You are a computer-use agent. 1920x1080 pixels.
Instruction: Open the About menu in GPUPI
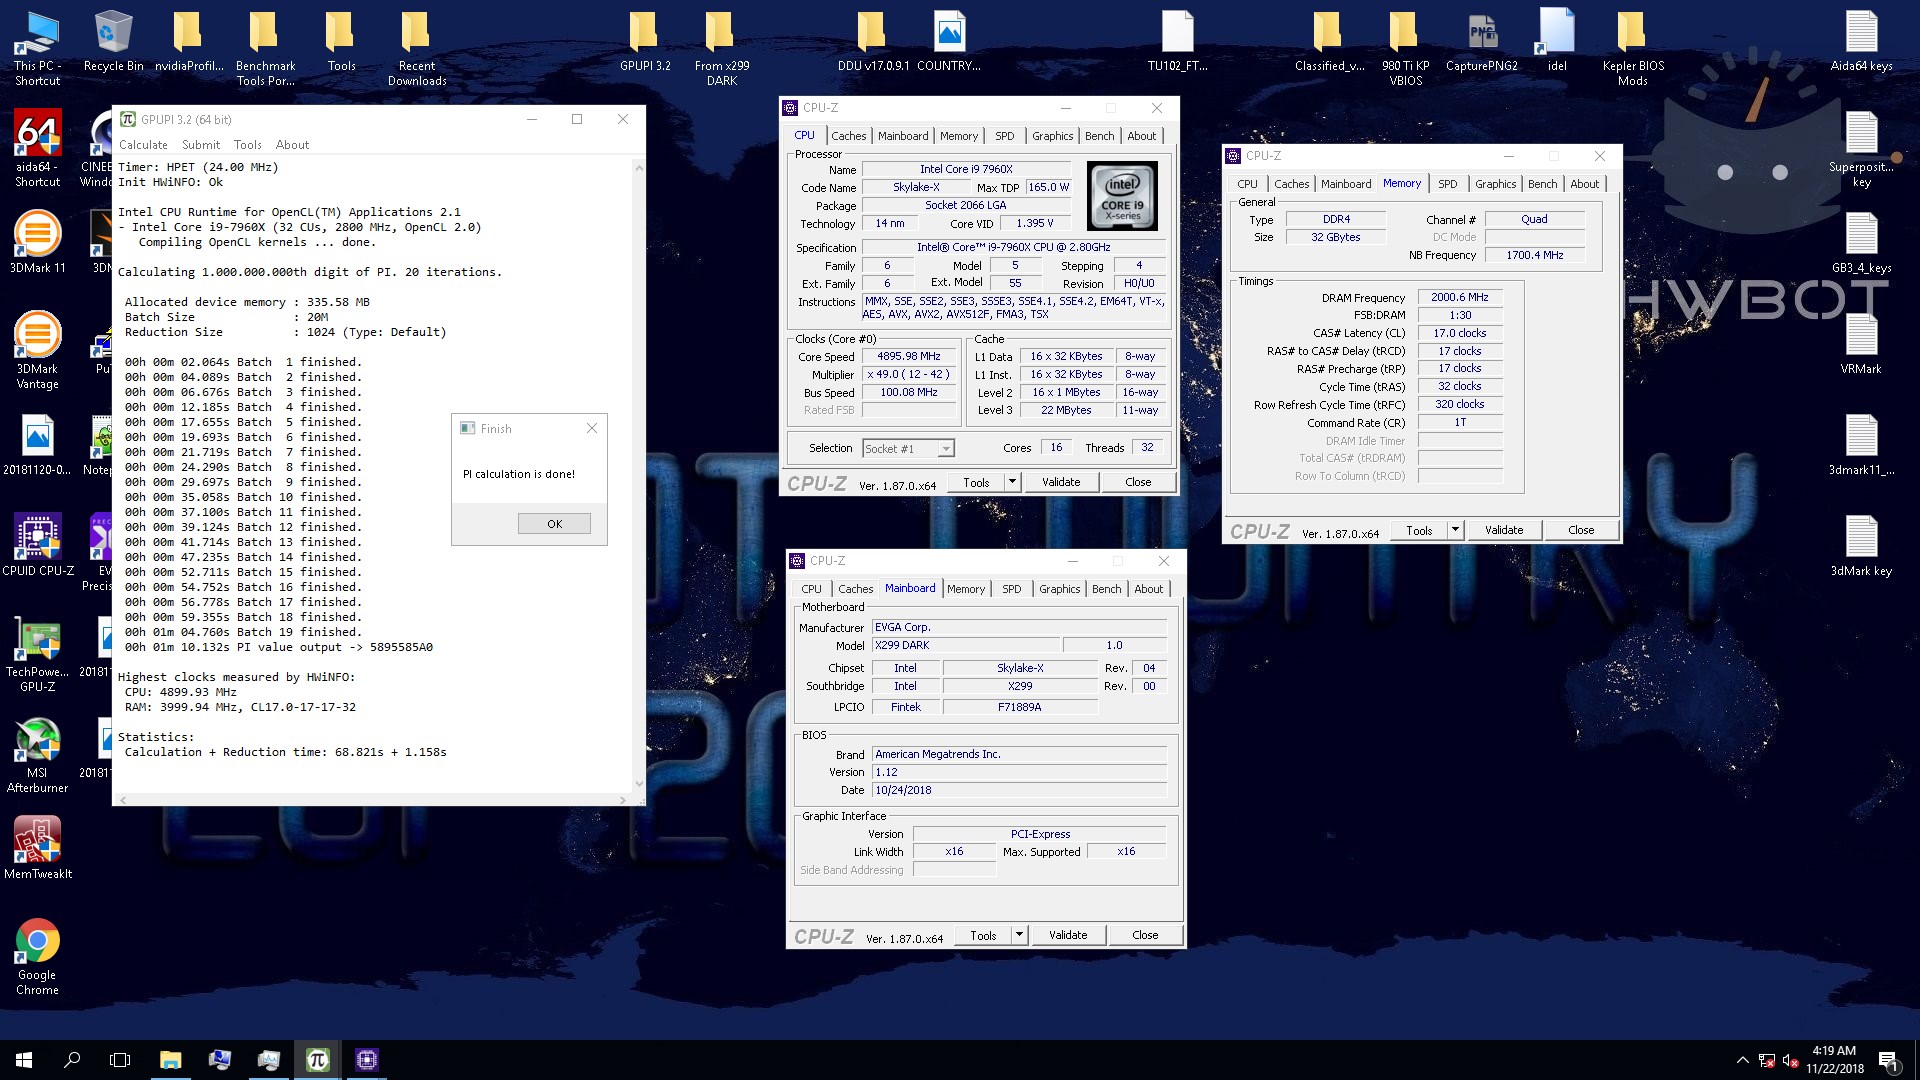292,144
